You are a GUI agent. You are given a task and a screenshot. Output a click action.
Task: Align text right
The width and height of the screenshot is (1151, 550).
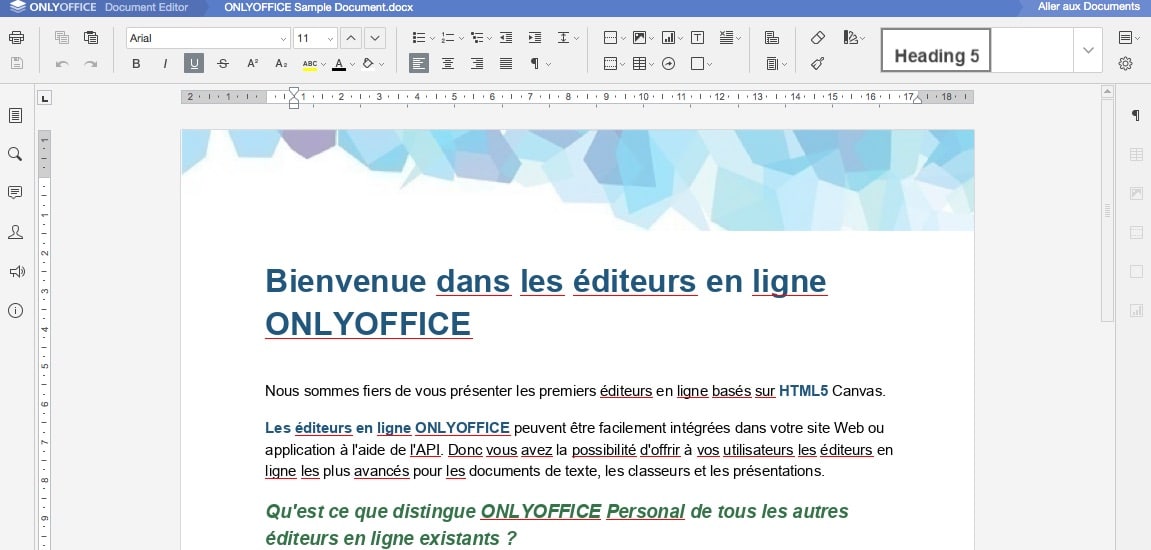pyautogui.click(x=477, y=64)
